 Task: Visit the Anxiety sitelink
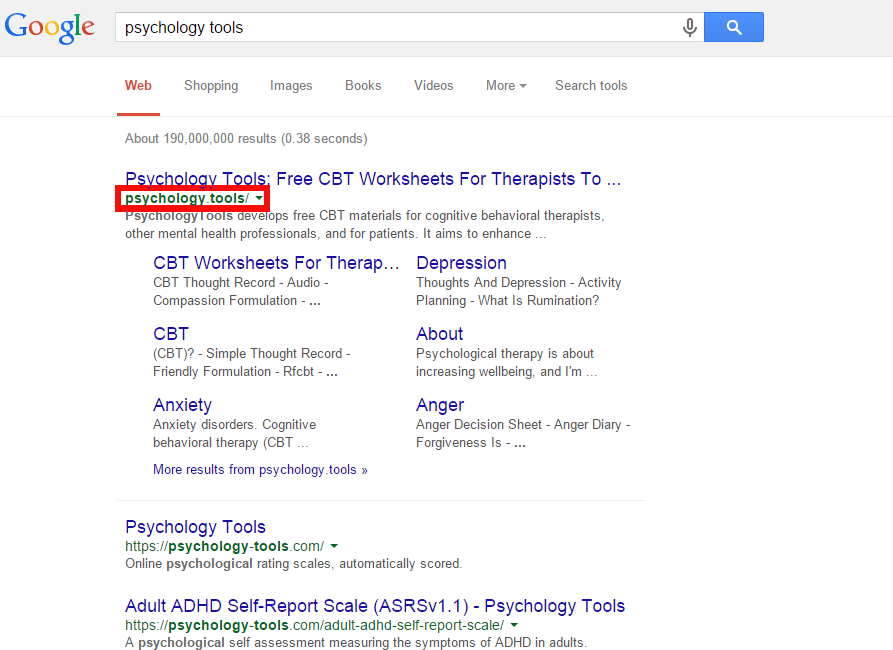click(182, 405)
